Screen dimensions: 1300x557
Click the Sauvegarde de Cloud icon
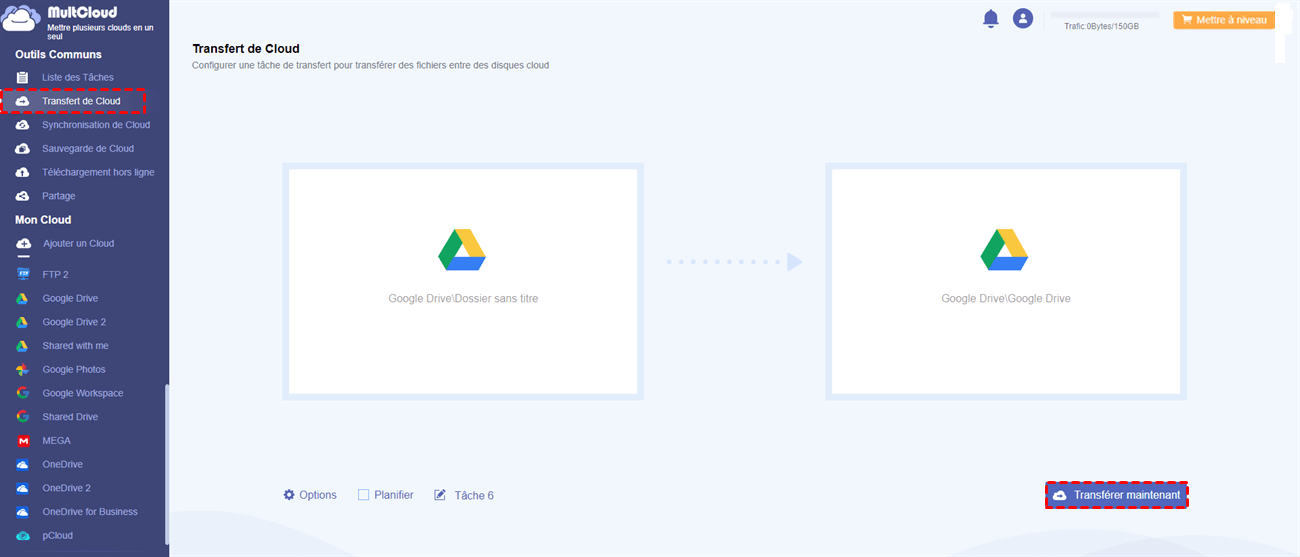[22, 148]
